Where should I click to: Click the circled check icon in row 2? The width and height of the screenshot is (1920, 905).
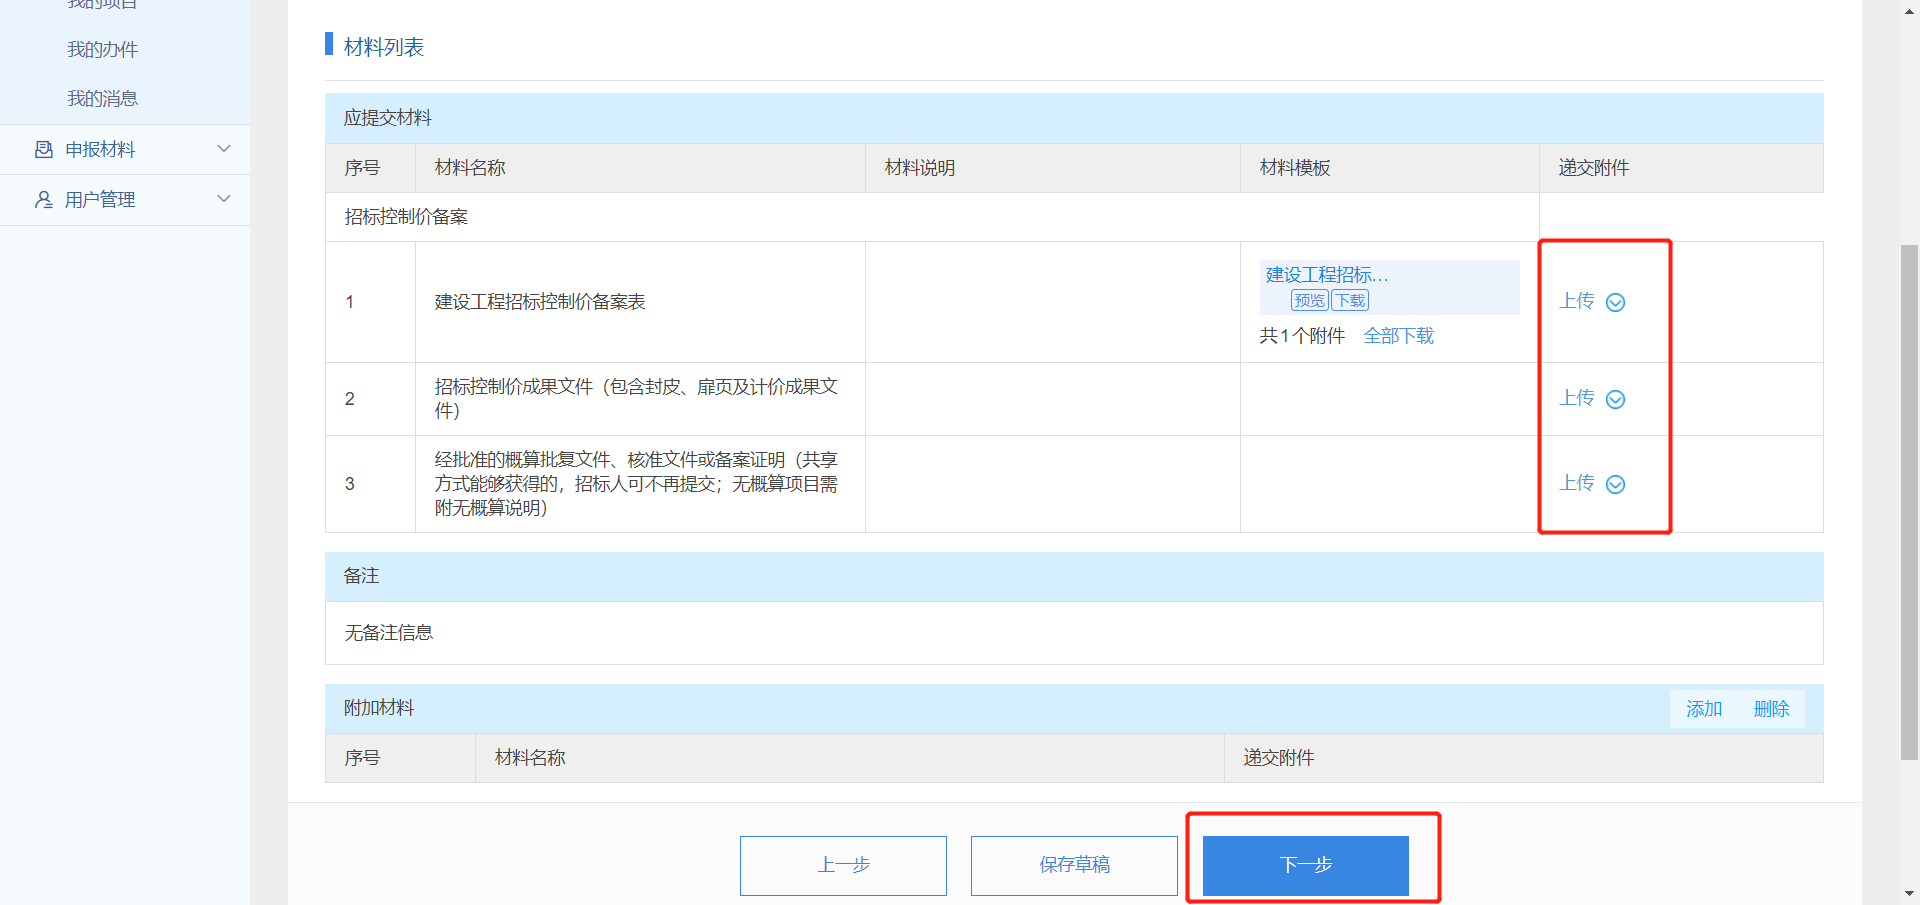point(1615,400)
